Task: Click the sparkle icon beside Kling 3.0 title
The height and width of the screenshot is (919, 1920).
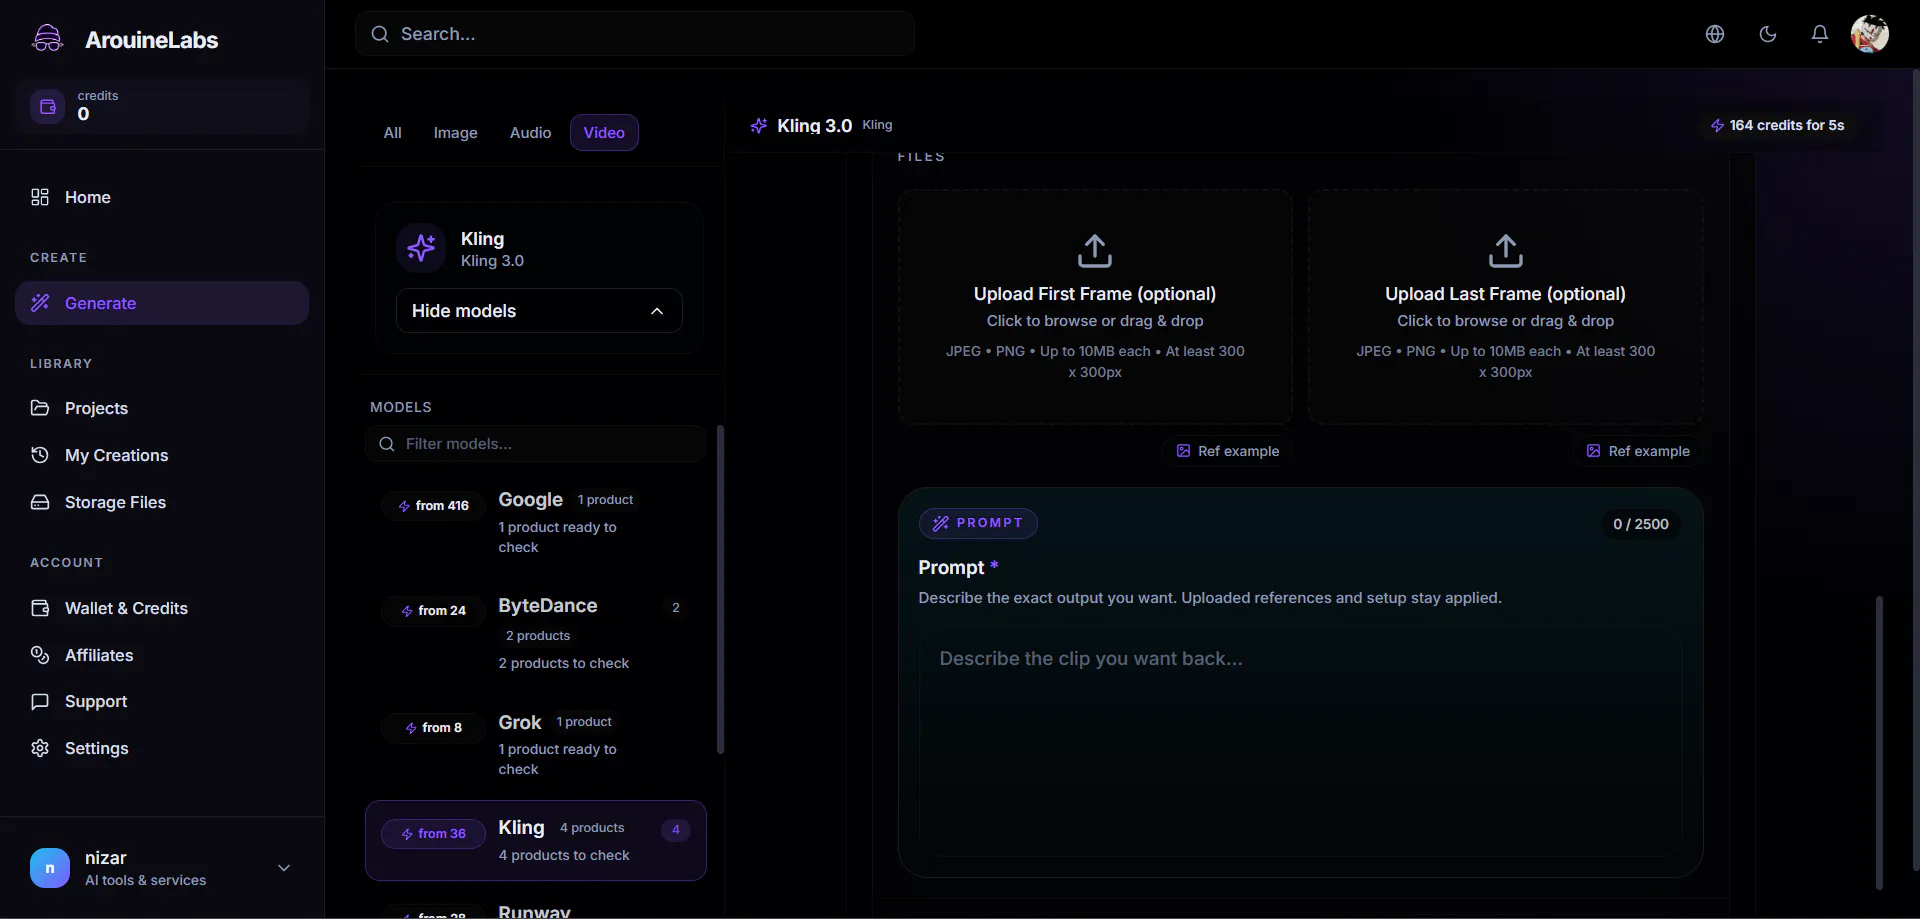Action: point(759,125)
